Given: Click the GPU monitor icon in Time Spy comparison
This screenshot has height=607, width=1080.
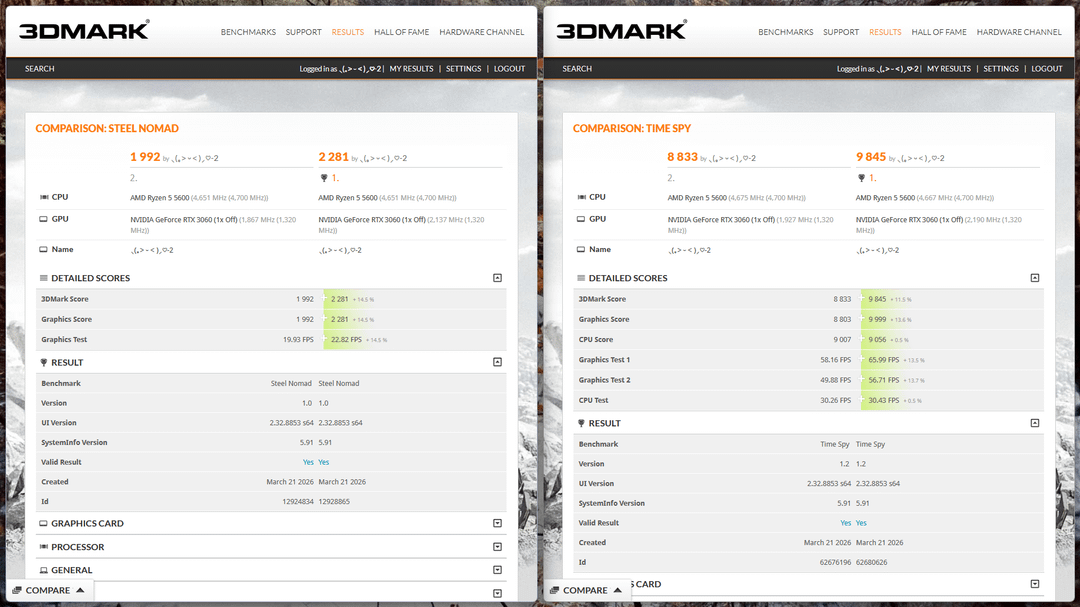Looking at the screenshot, I should 582,219.
